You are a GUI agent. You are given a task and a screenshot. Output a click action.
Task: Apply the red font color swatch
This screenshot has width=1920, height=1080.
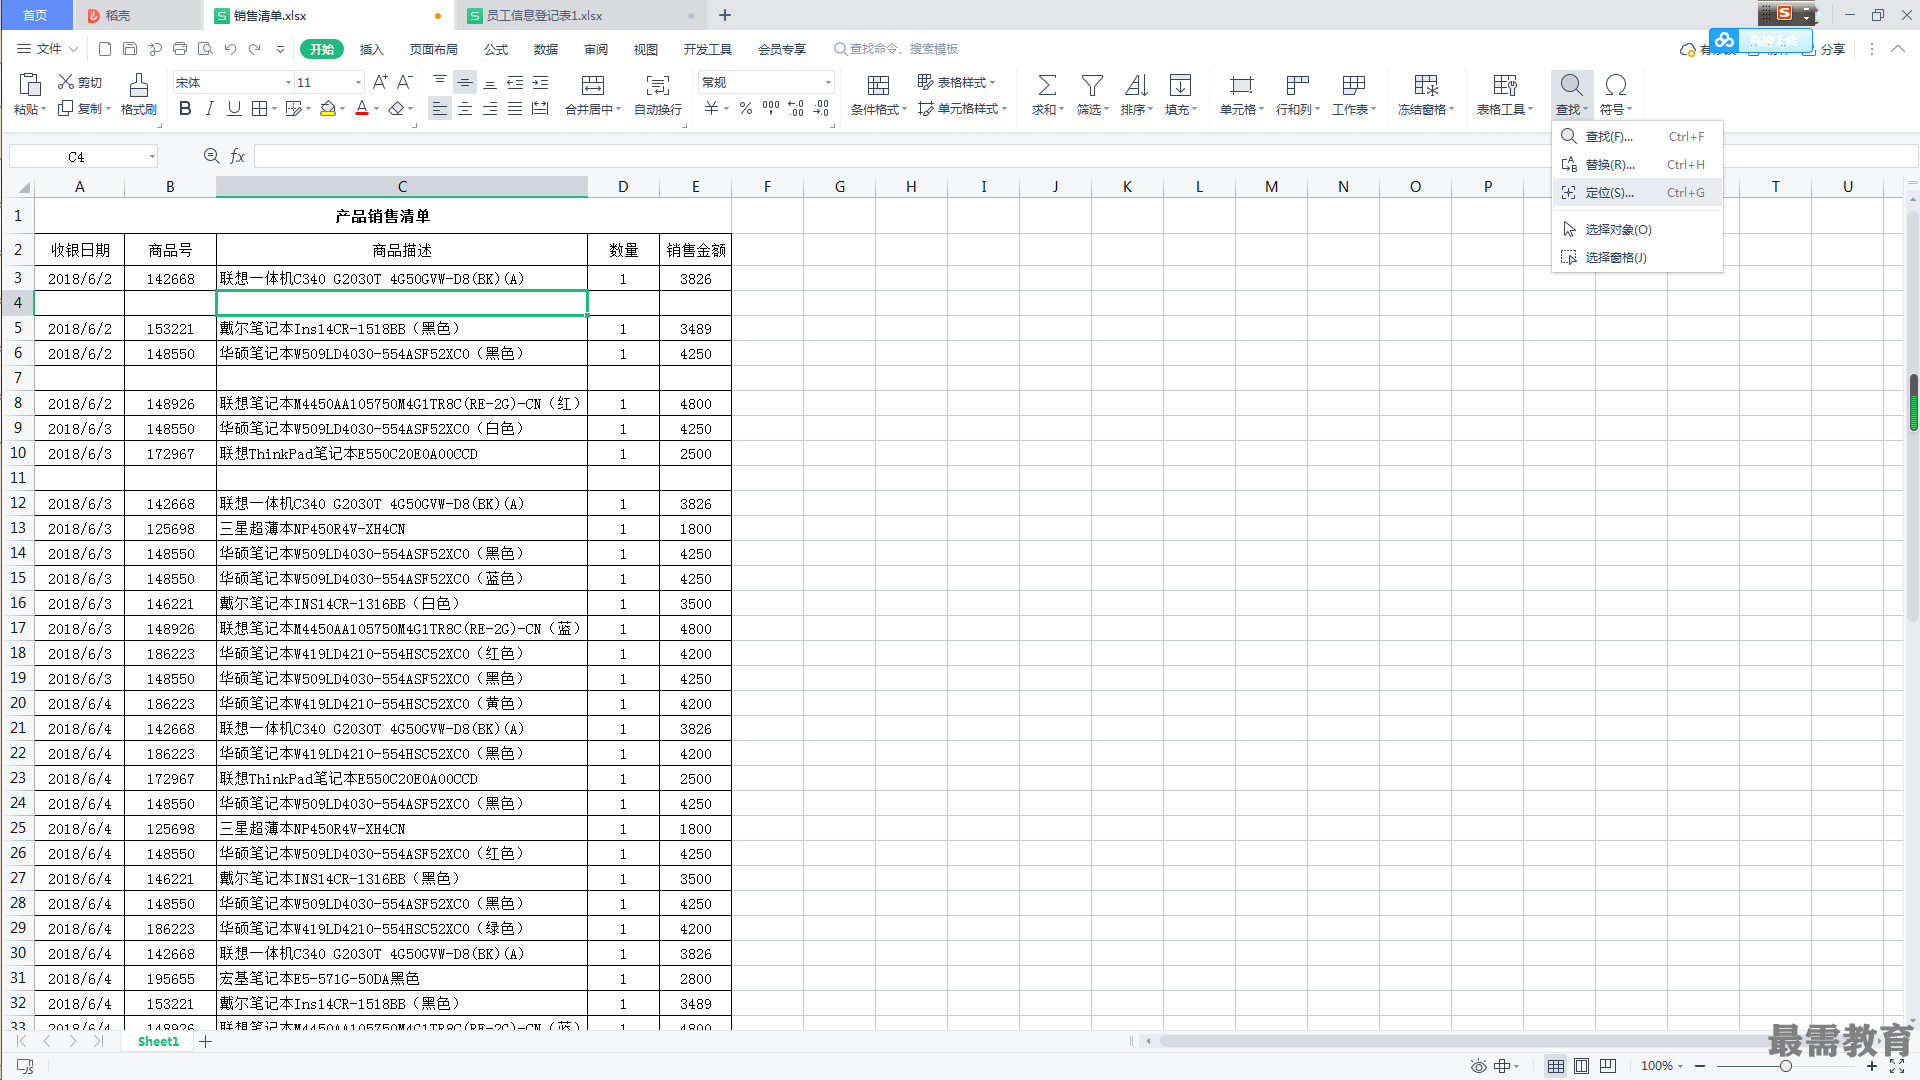click(x=362, y=108)
